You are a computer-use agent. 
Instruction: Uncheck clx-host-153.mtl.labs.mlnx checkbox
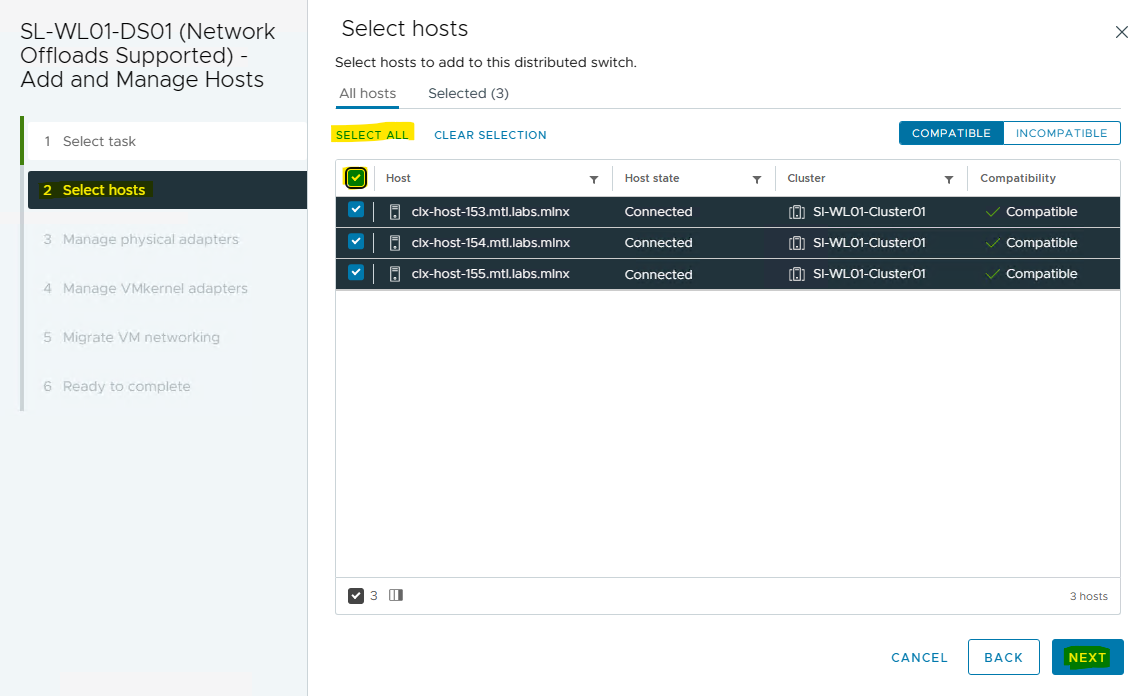click(x=356, y=210)
